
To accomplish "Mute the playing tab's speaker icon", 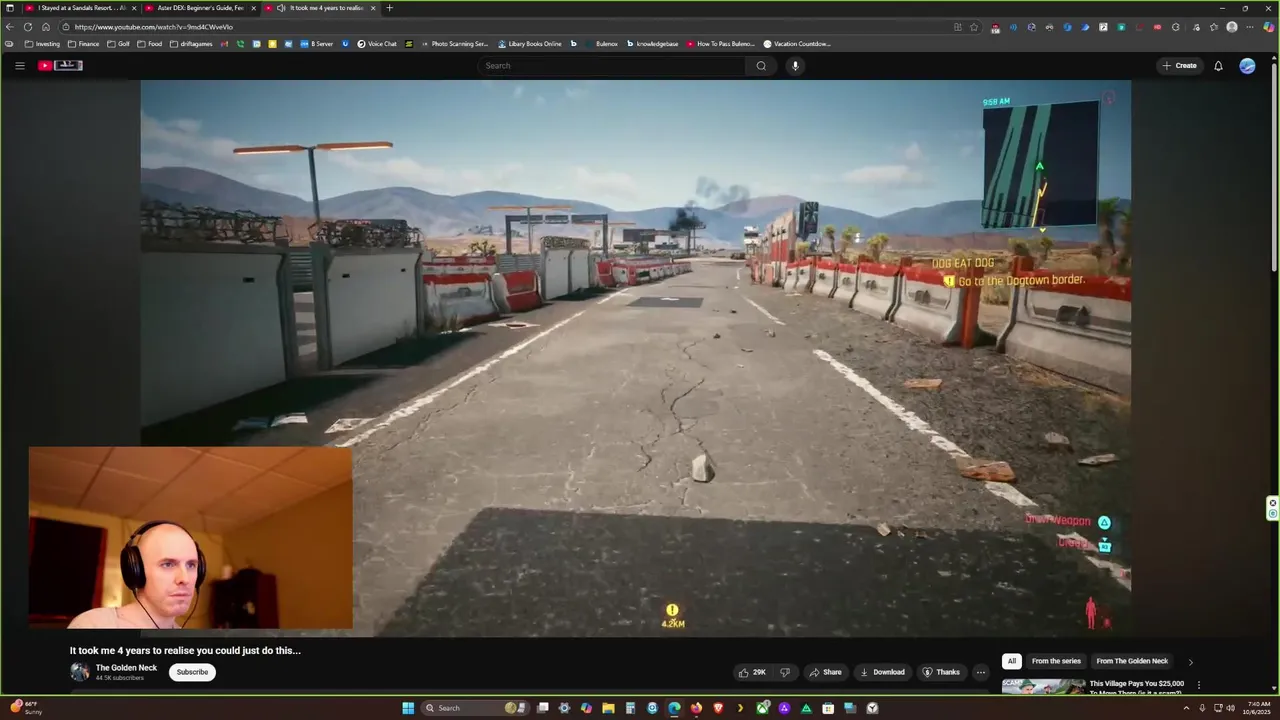I will point(281,8).
